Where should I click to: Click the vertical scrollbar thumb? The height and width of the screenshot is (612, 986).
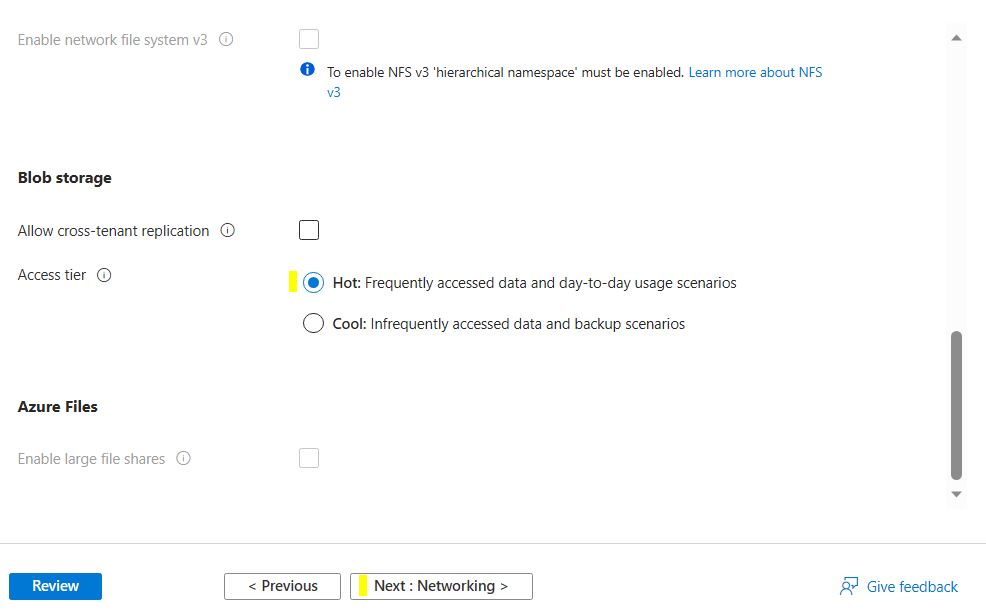pyautogui.click(x=956, y=405)
